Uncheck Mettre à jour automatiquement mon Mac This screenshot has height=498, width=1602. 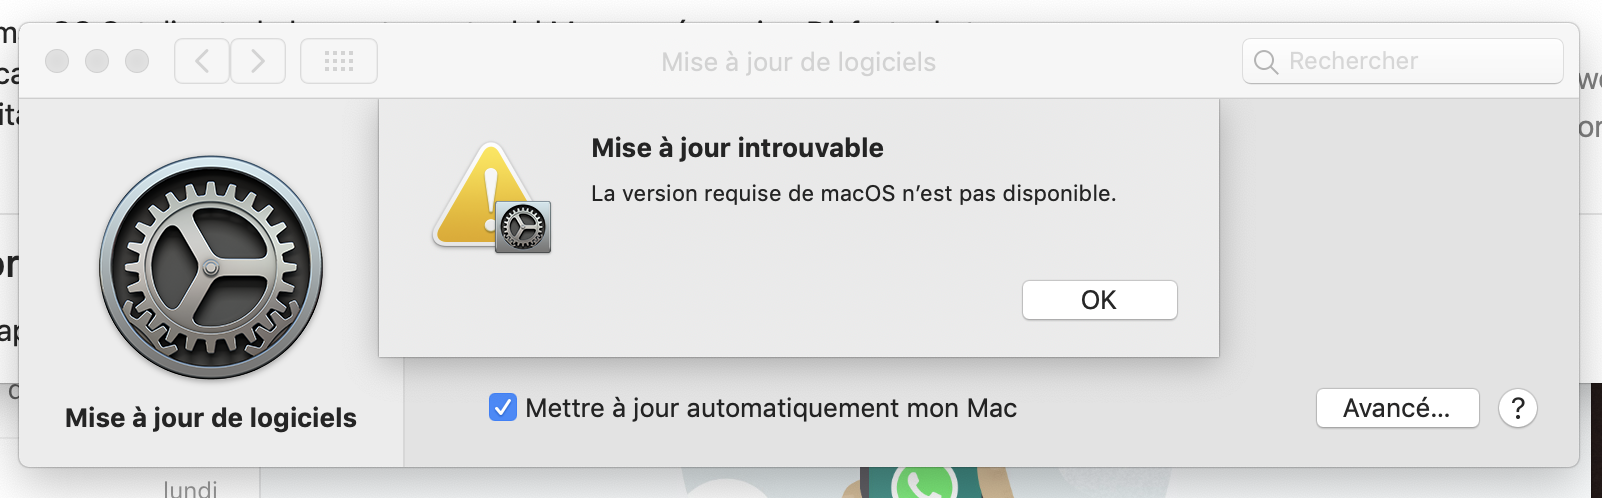(x=503, y=408)
